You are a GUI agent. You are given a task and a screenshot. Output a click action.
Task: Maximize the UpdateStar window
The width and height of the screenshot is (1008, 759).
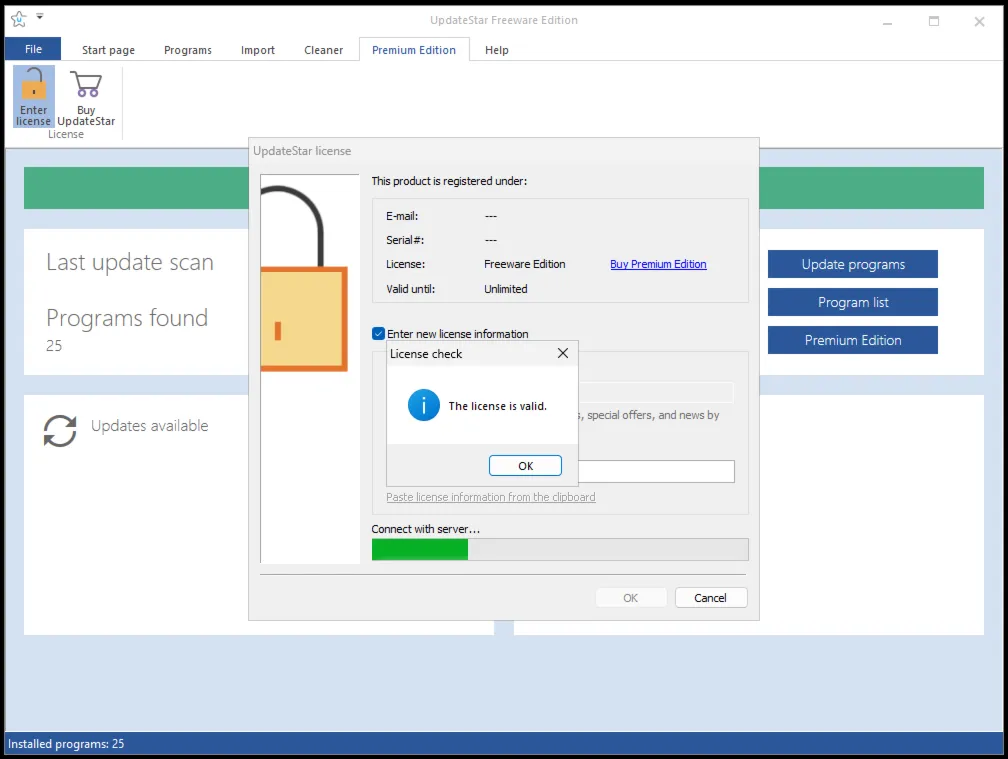933,21
